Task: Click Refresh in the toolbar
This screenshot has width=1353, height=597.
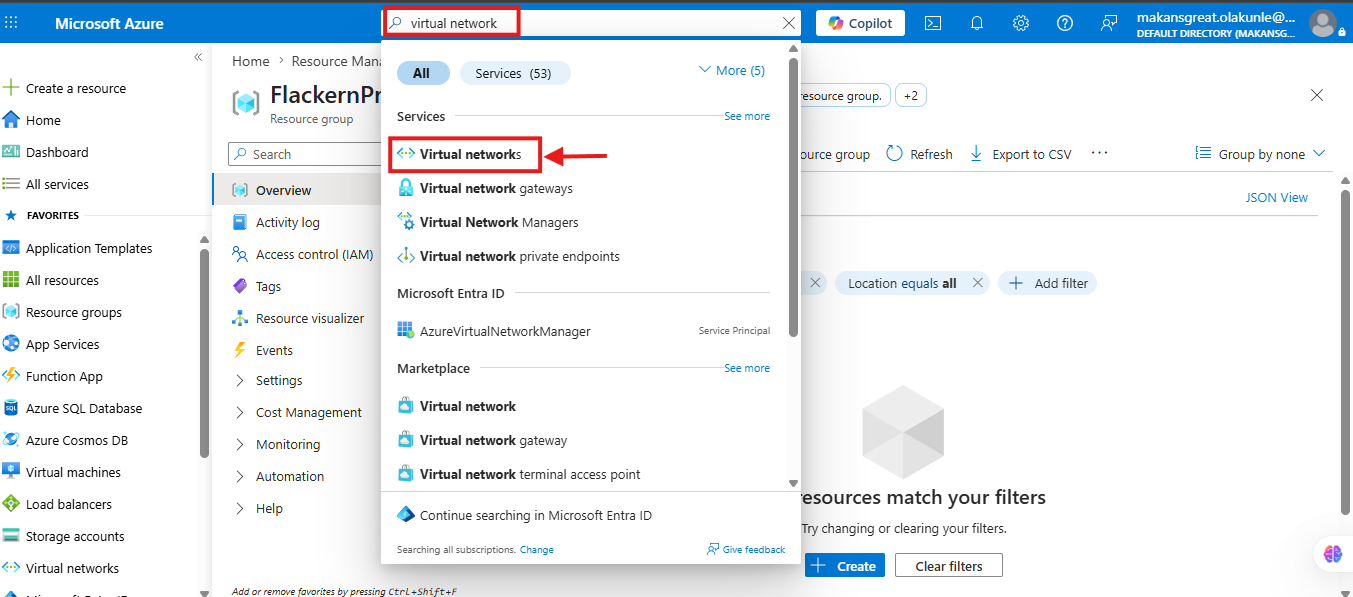Action: tap(919, 154)
